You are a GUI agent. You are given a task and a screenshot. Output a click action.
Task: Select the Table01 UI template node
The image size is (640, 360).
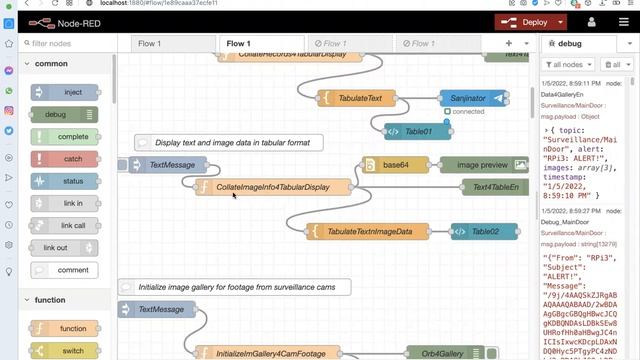[418, 131]
